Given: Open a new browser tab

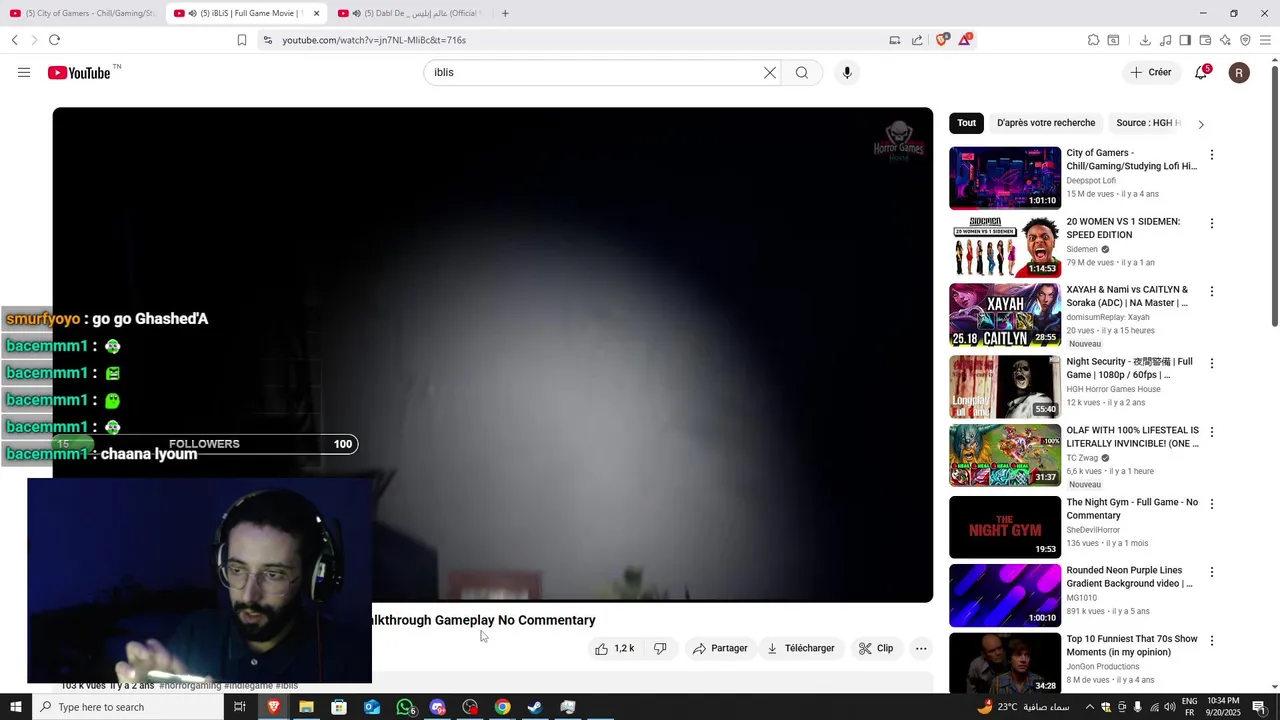Looking at the screenshot, I should point(505,13).
